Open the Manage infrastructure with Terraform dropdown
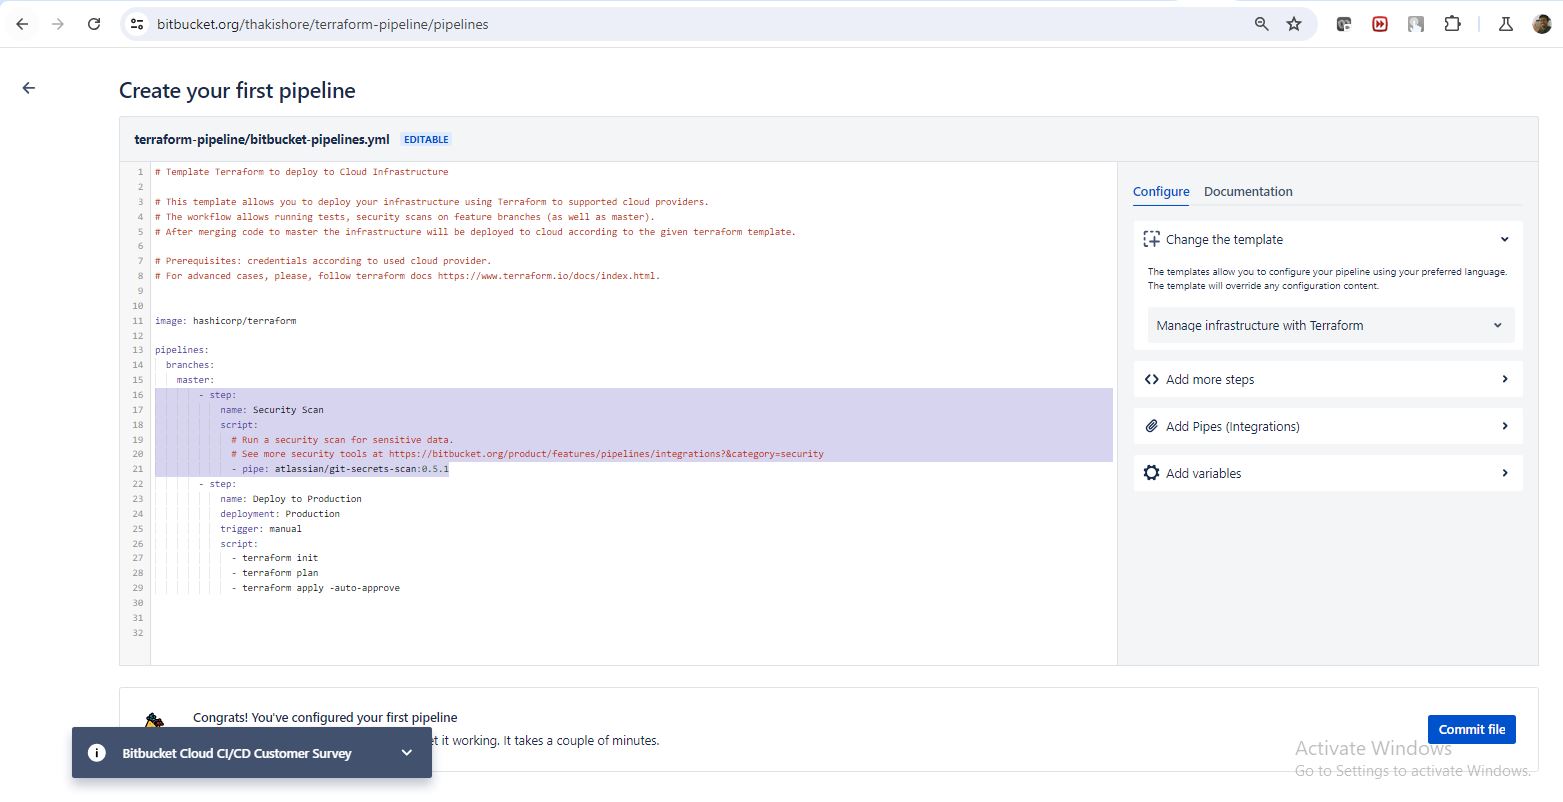Viewport: 1563px width, 802px height. 1329,325
